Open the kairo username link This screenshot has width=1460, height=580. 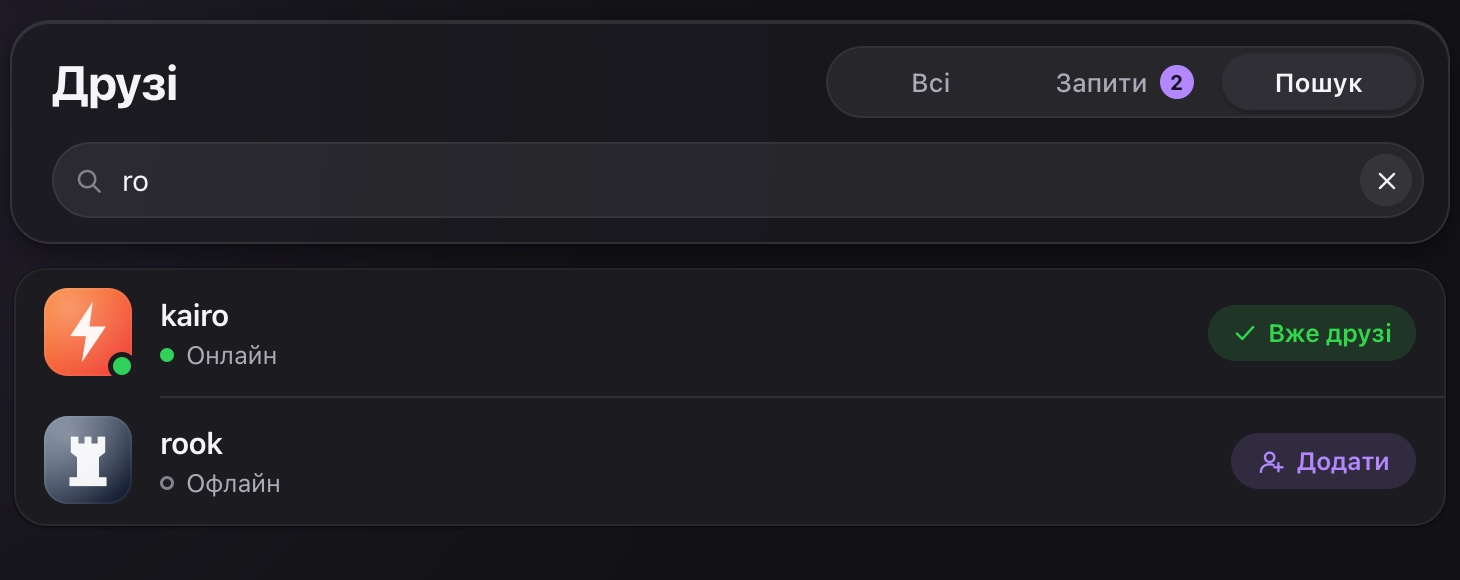(195, 316)
